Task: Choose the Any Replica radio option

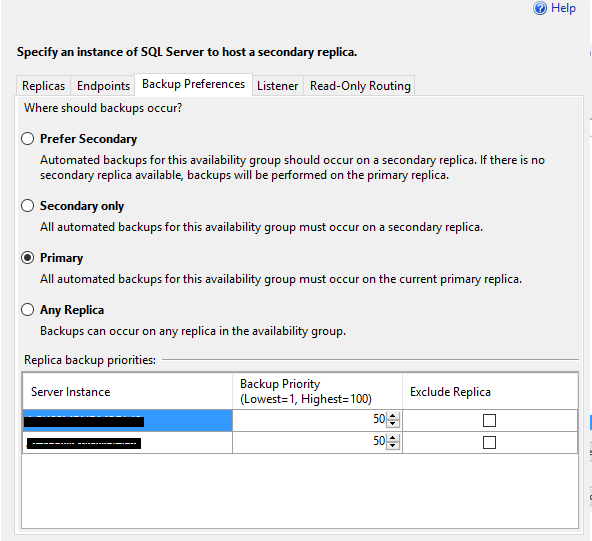Action: point(28,310)
